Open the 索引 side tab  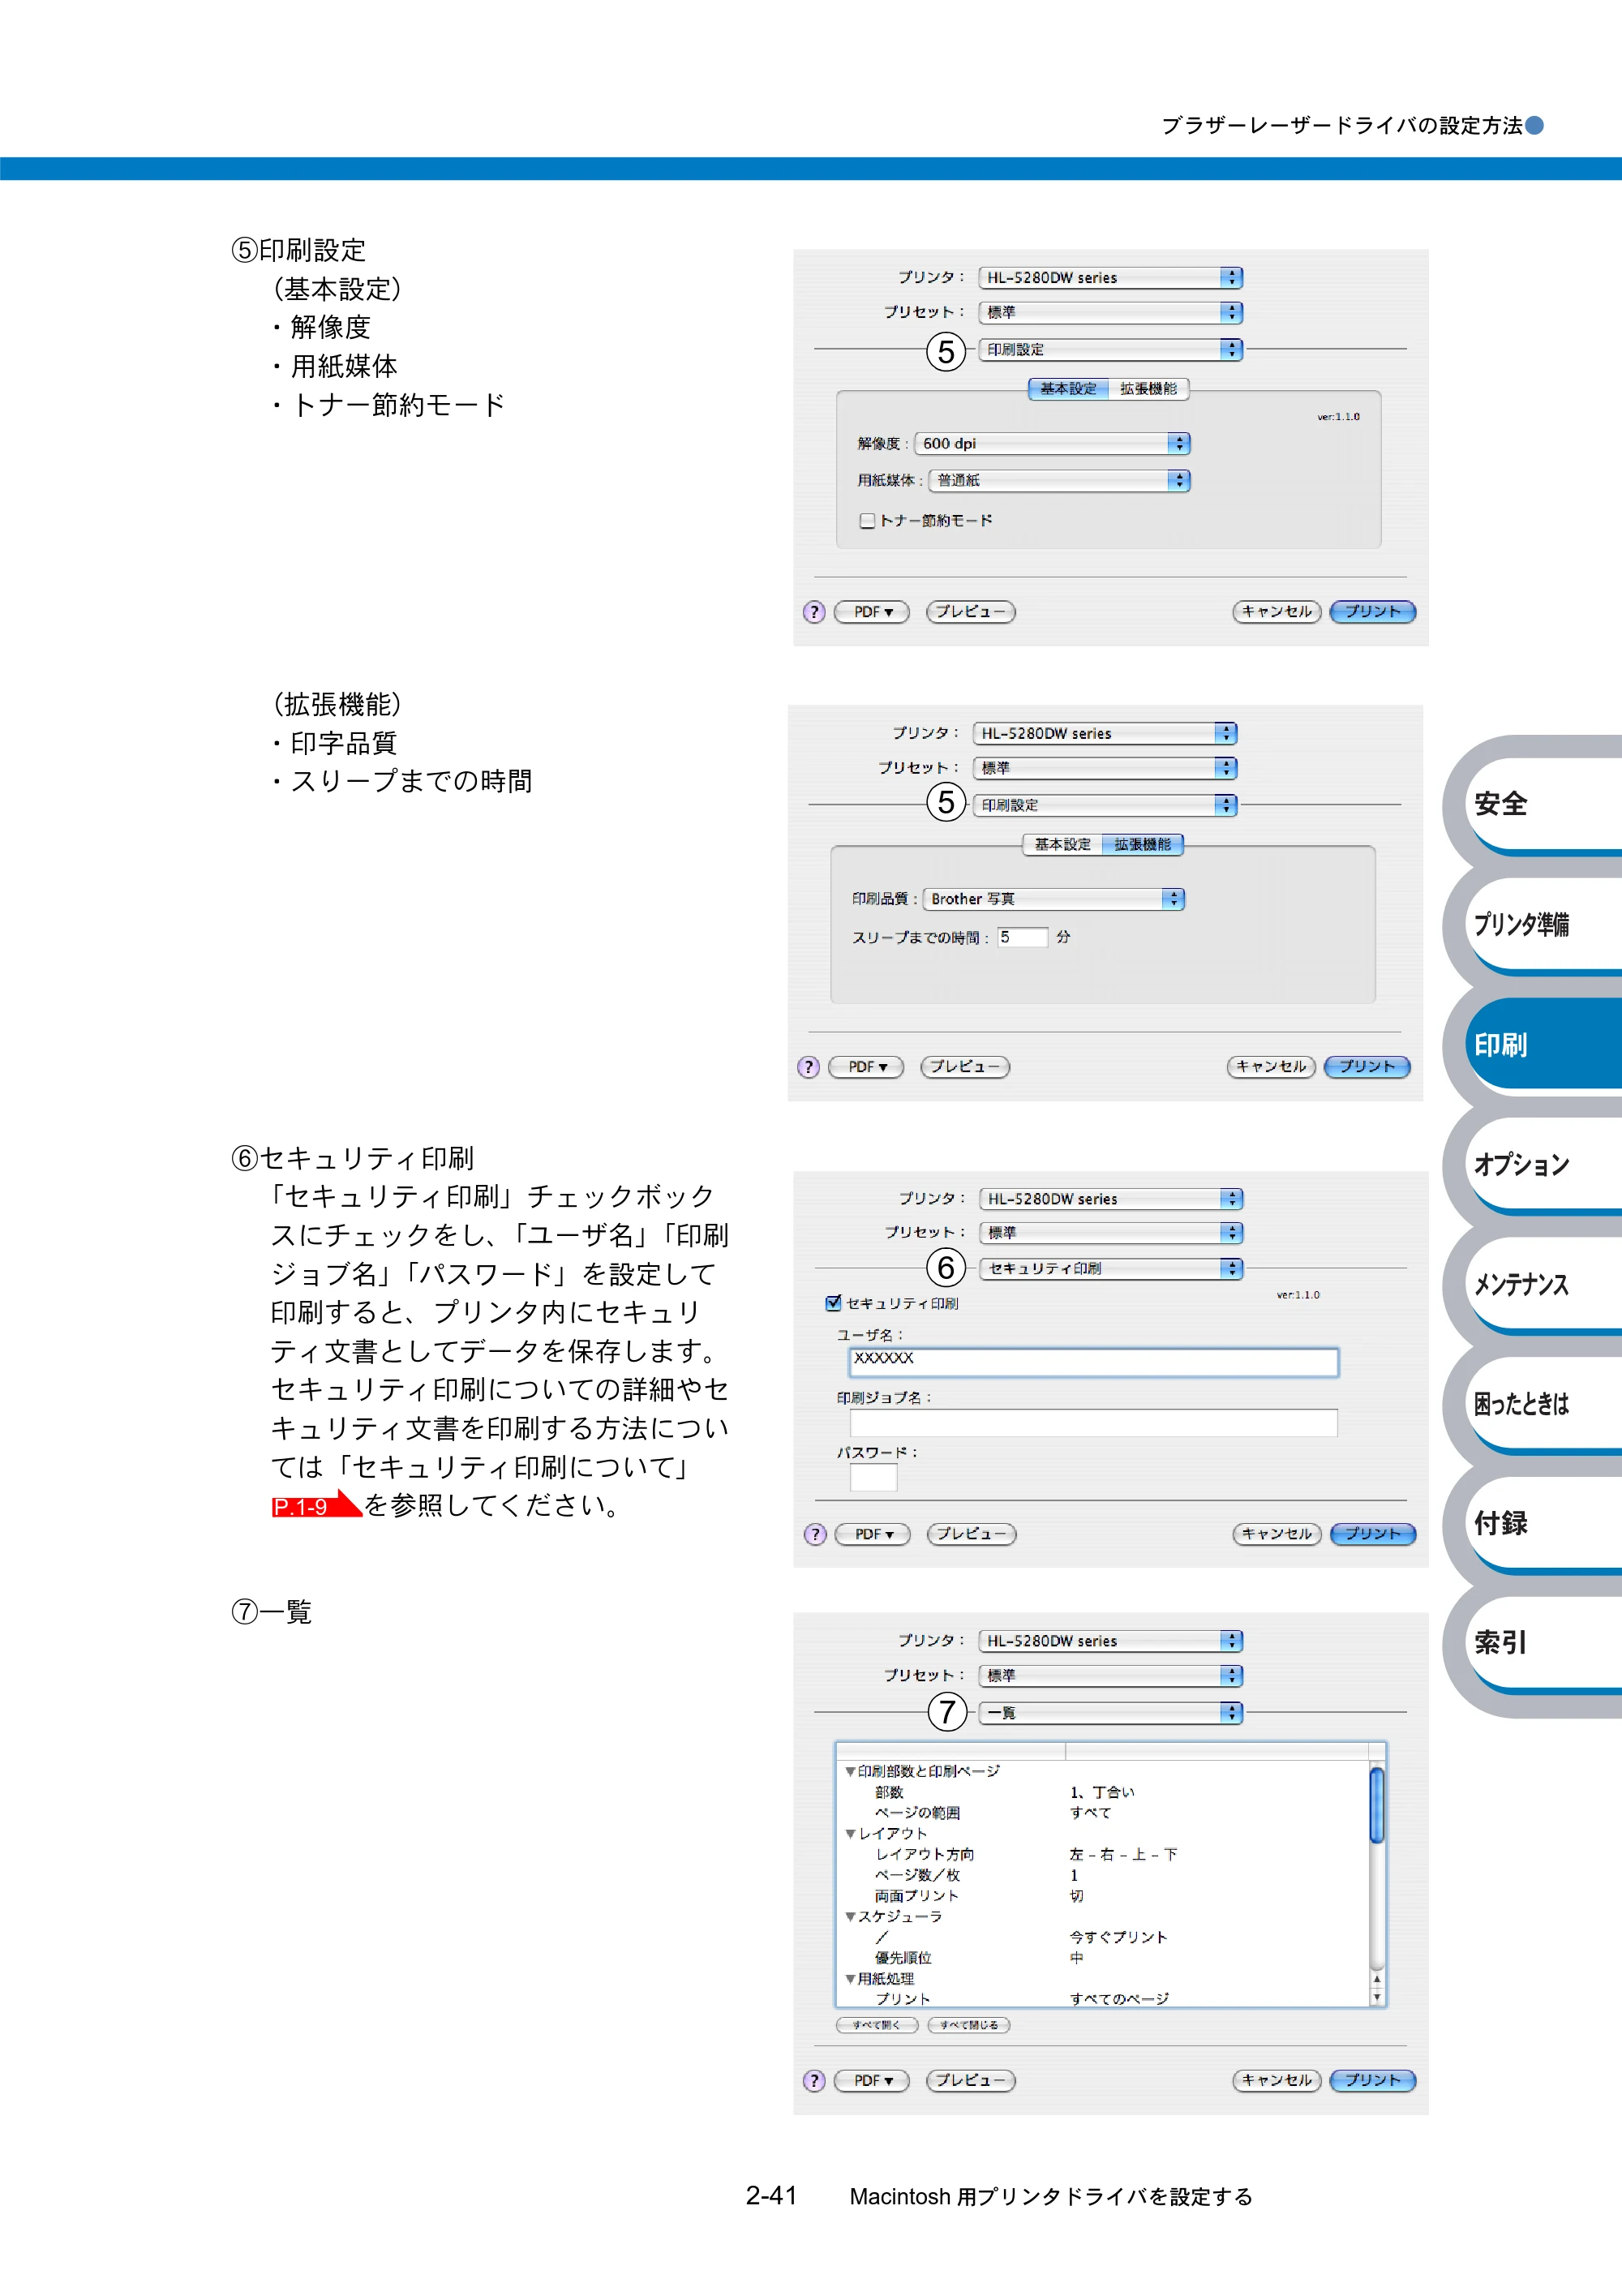click(x=1545, y=1642)
